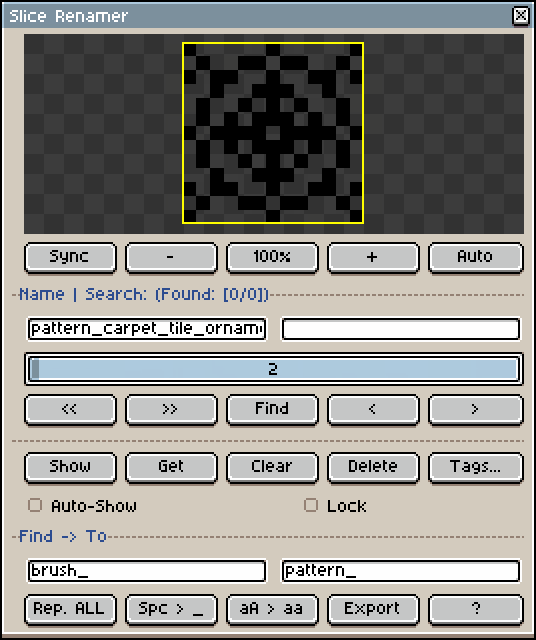Select Auto zoom button

pyautogui.click(x=476, y=257)
